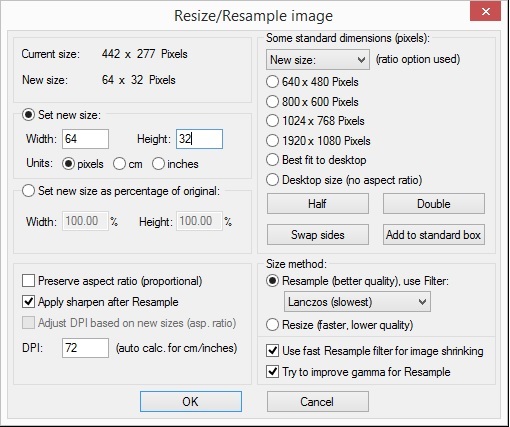Choose Resize faster, lower quality method
This screenshot has width=510, height=427.
pyautogui.click(x=272, y=325)
